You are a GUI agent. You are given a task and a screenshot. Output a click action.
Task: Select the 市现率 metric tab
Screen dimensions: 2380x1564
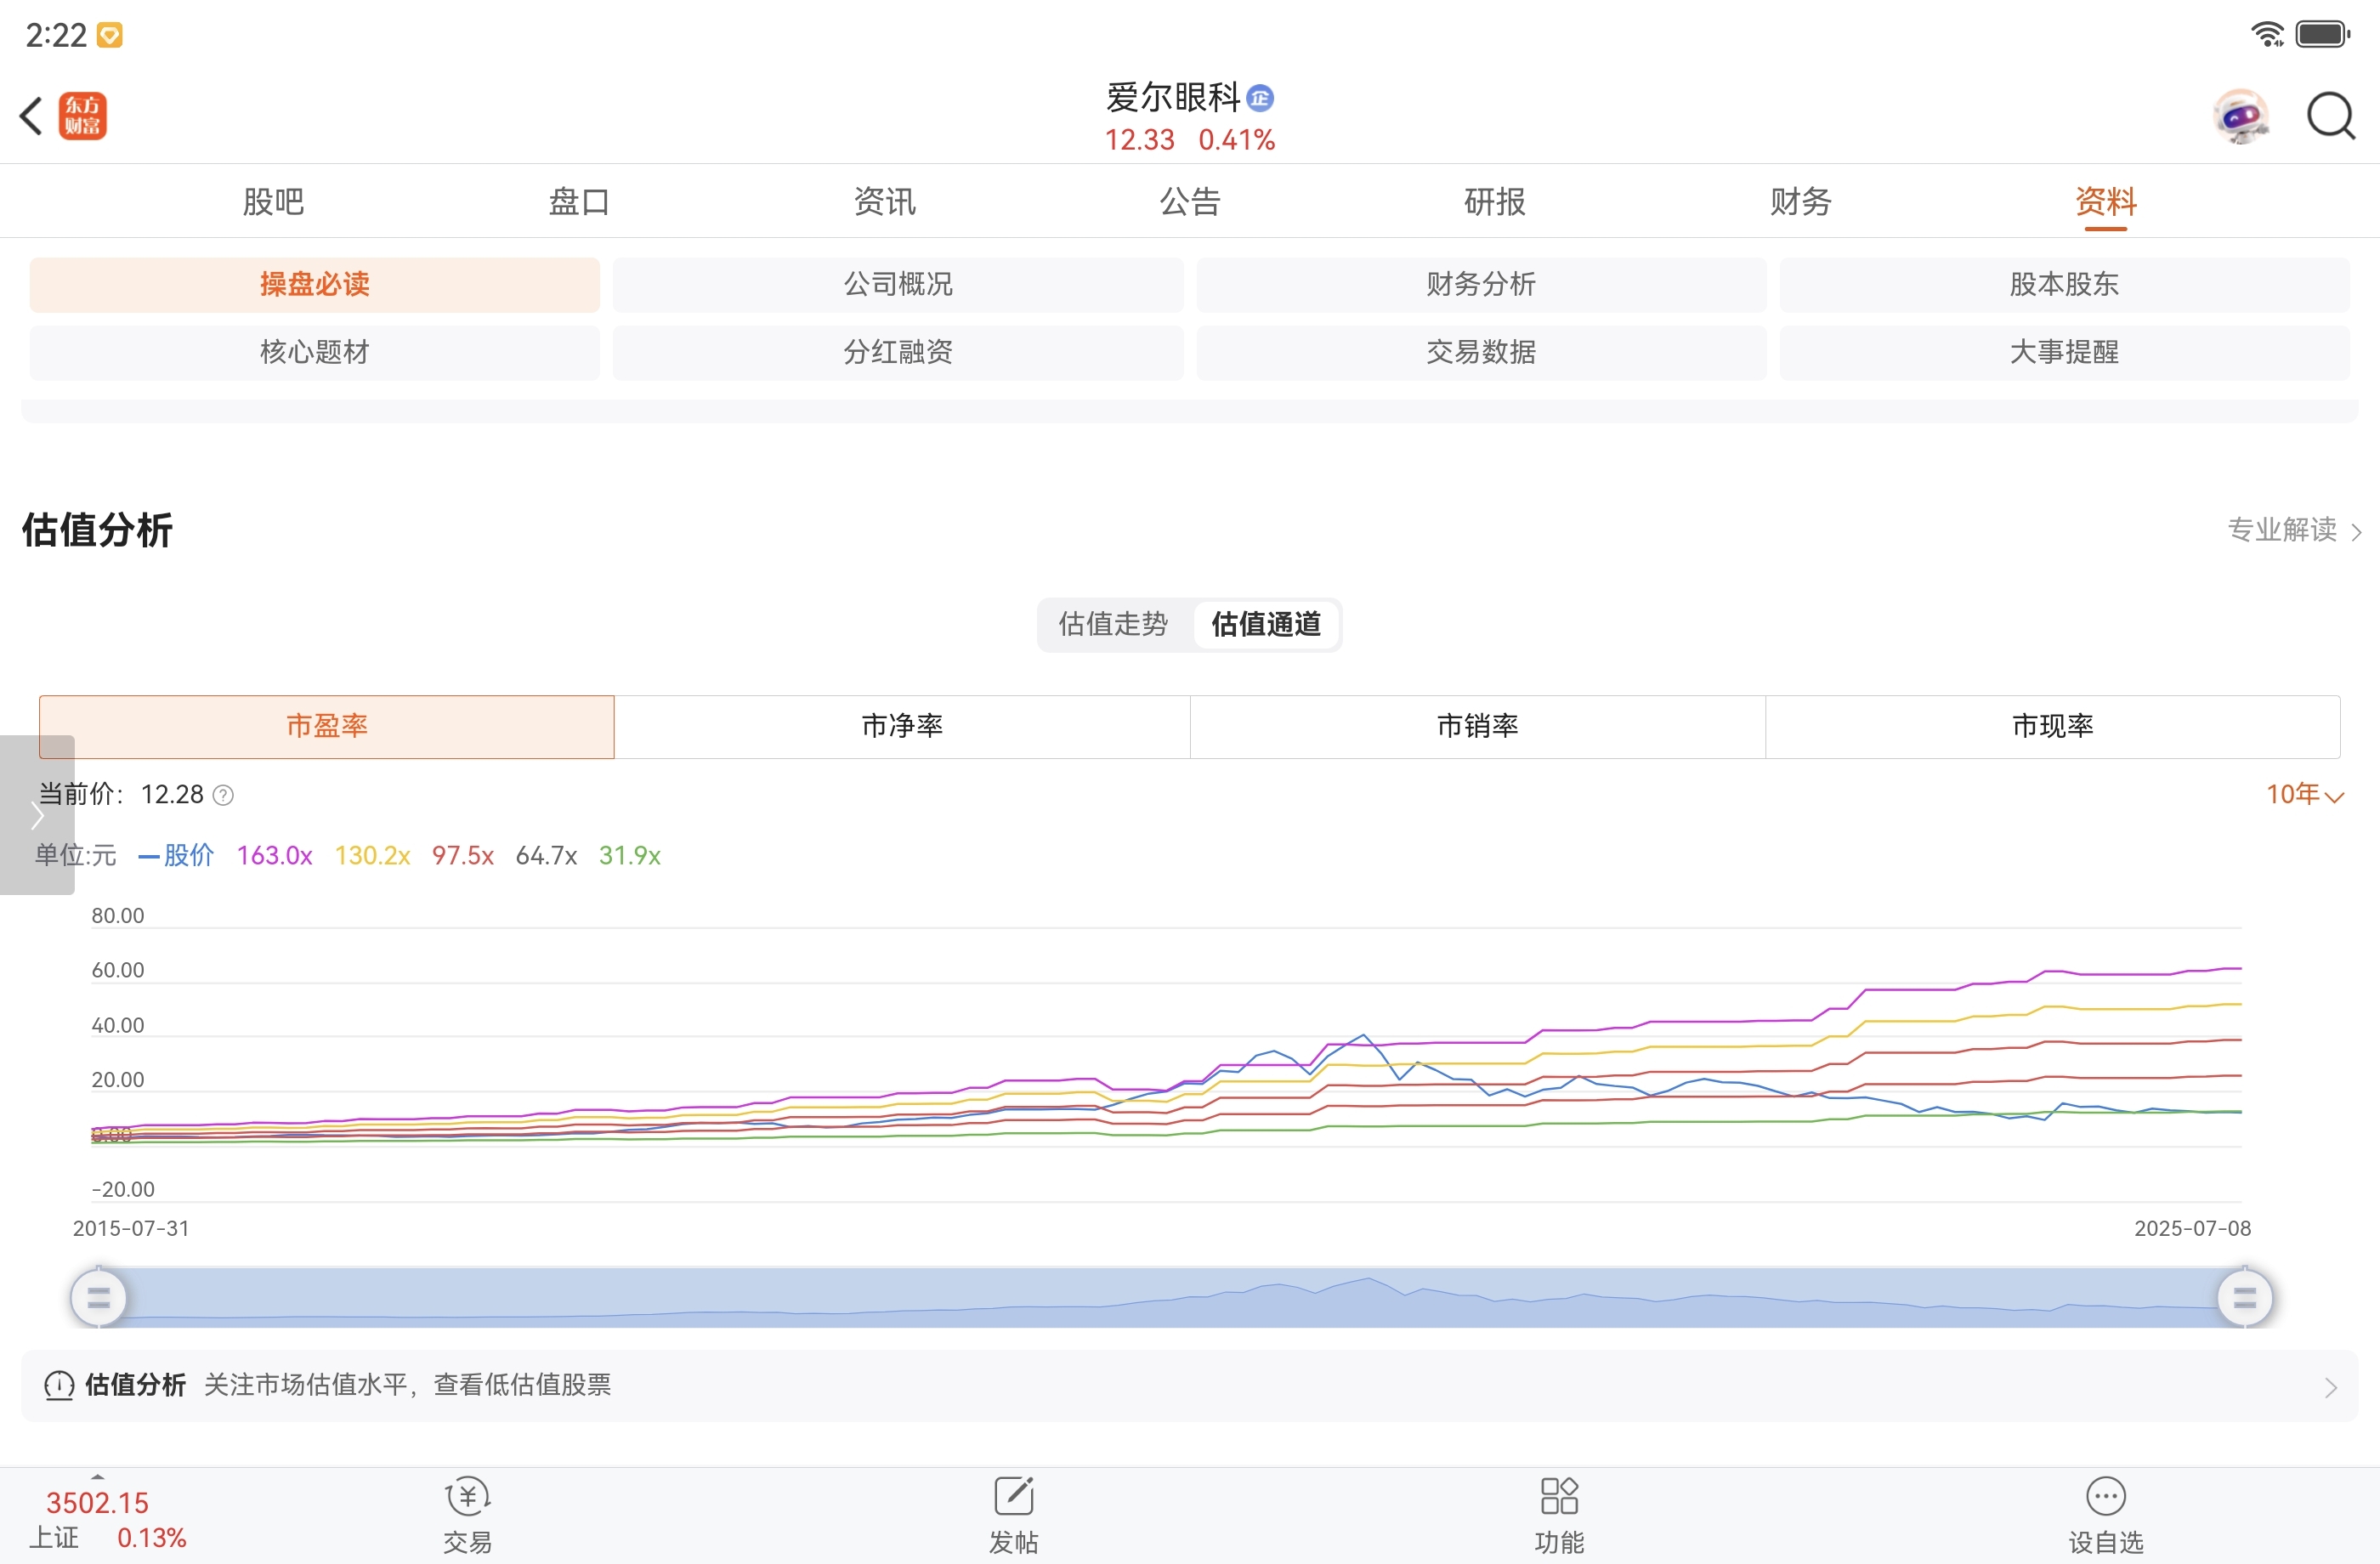[x=2052, y=727]
